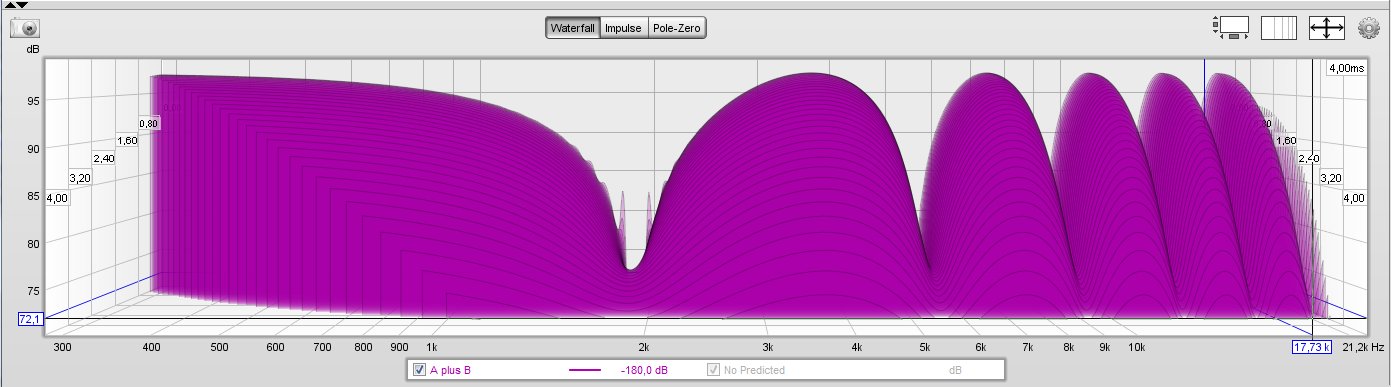This screenshot has height=387, width=1391.
Task: Click the A plus B legend label
Action: coord(450,370)
